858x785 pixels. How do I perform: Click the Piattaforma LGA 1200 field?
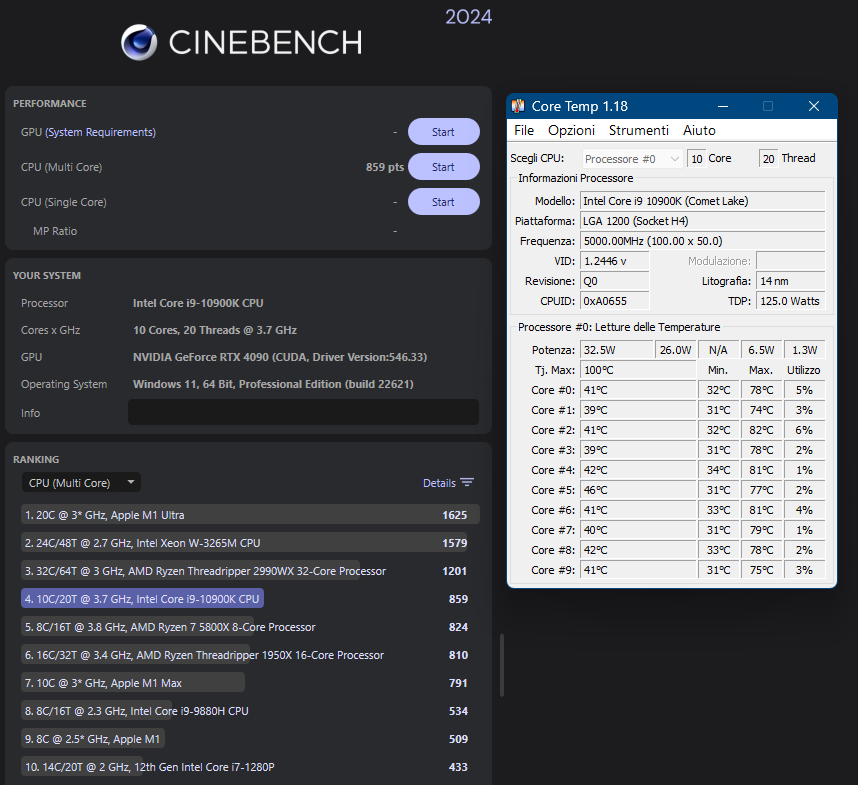point(703,221)
